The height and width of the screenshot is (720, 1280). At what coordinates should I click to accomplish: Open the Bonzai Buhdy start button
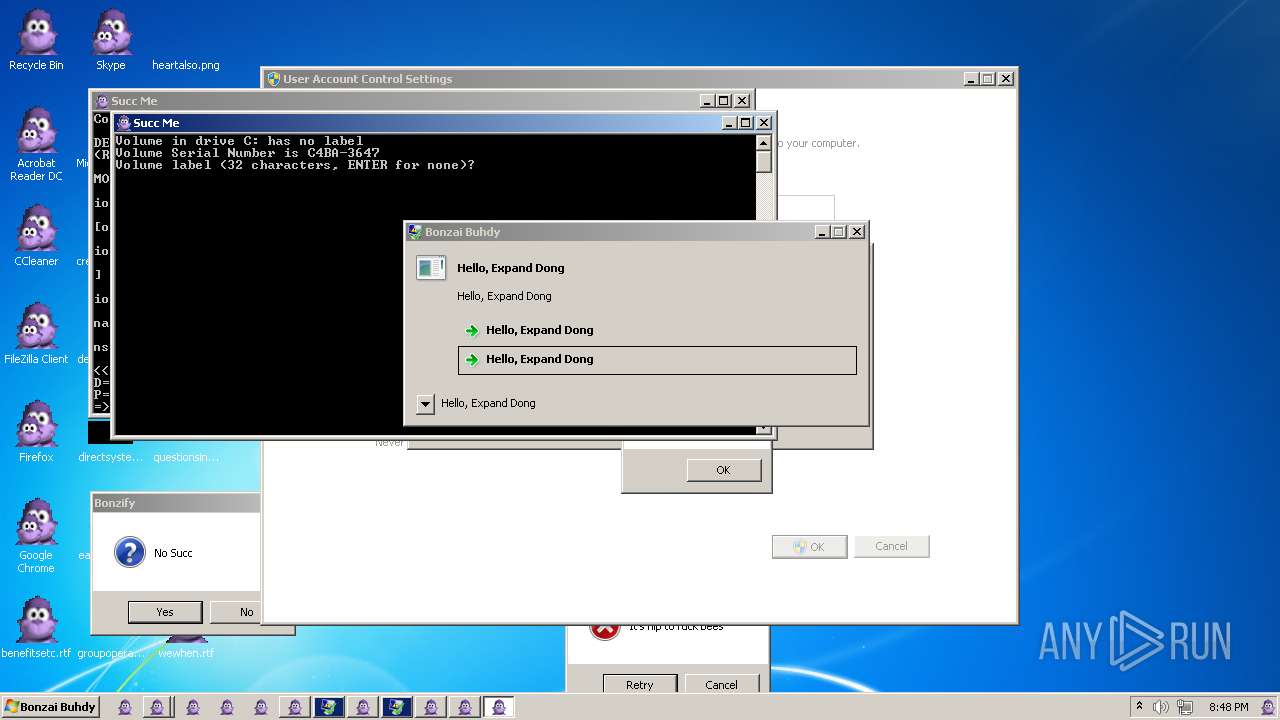[x=50, y=707]
